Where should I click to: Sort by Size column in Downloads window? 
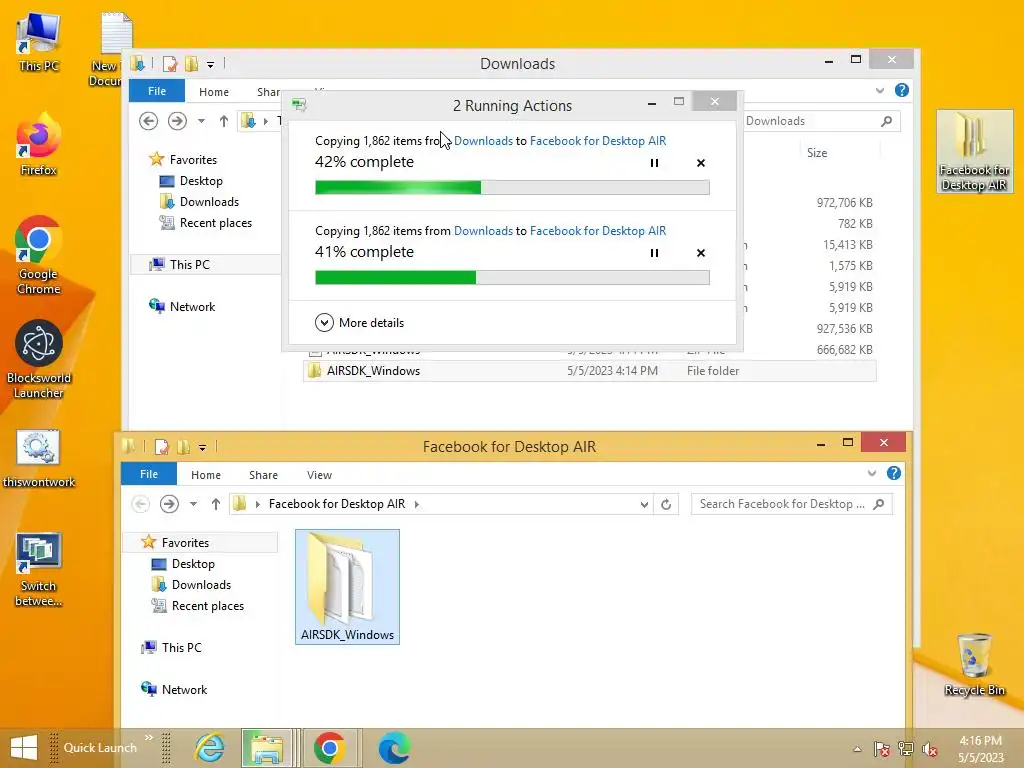(x=816, y=153)
